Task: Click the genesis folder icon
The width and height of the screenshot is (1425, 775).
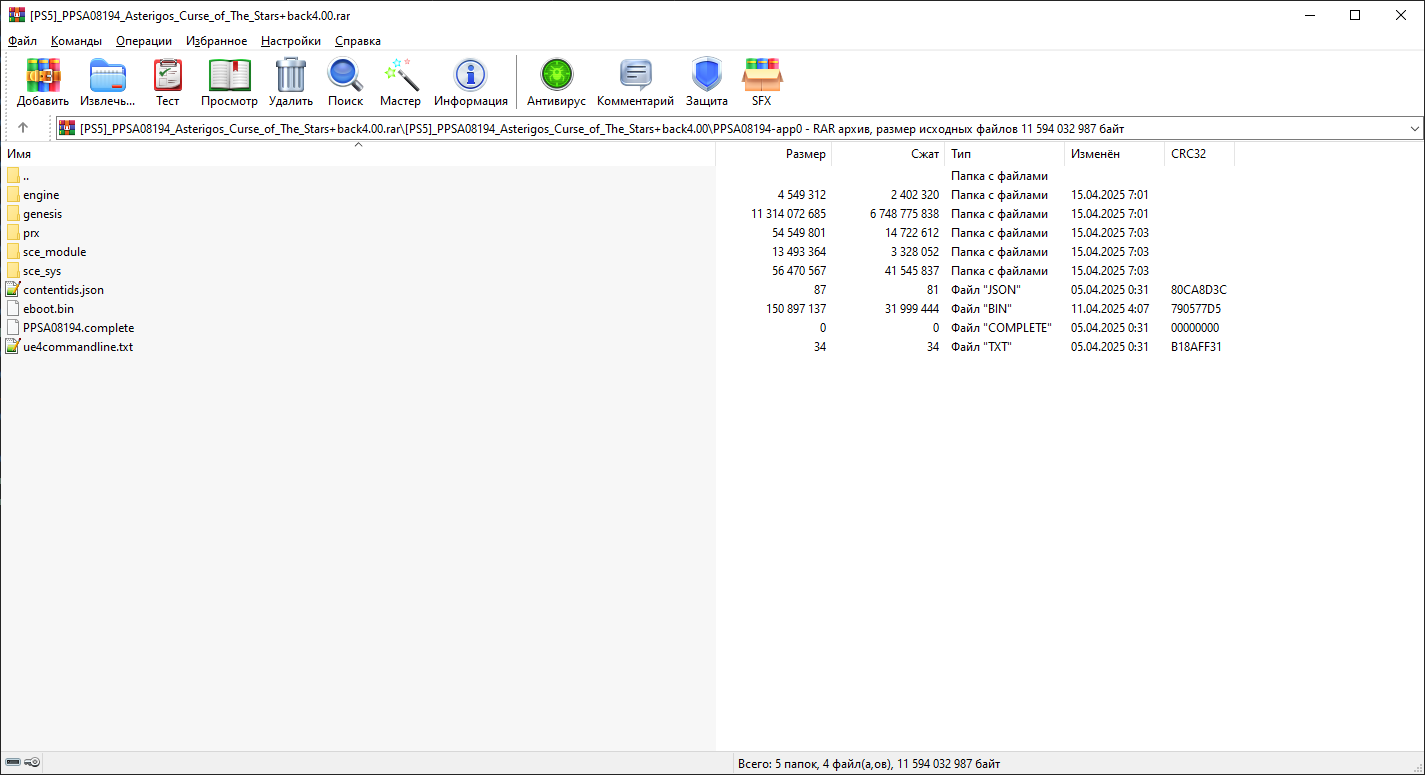Action: pos(13,214)
